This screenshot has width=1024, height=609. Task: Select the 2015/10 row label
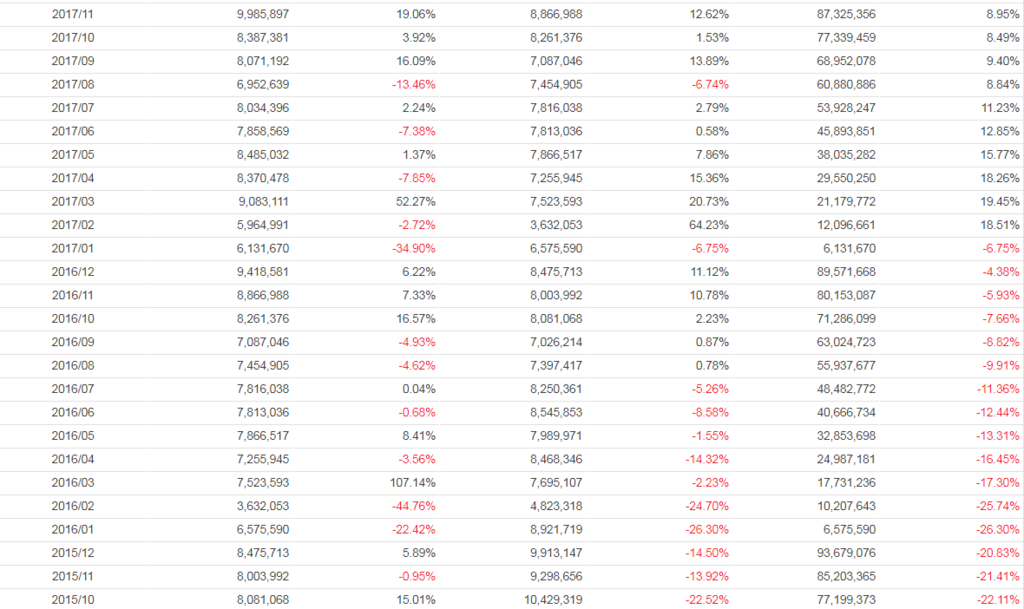tap(72, 600)
